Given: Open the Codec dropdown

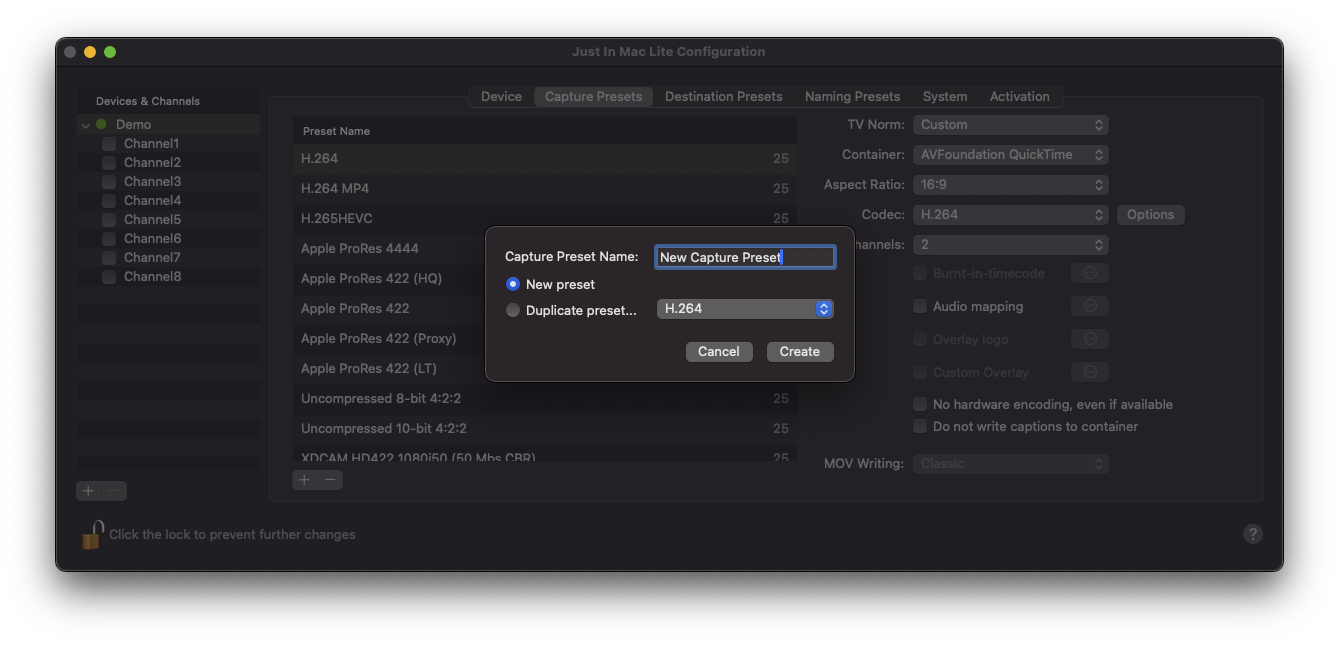Looking at the screenshot, I should (x=1010, y=215).
